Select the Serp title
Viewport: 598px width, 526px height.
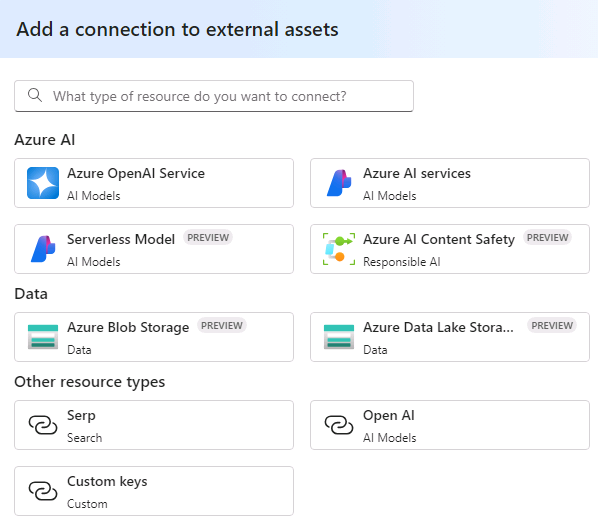[81, 416]
